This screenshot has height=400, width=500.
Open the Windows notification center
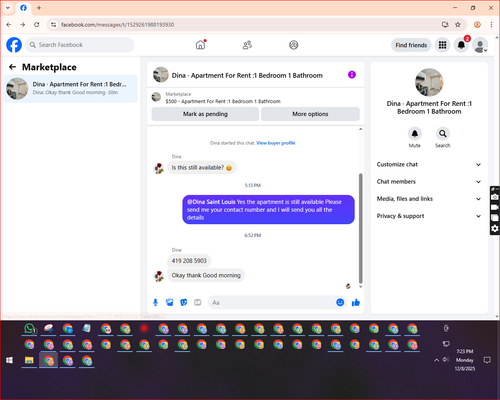487,360
